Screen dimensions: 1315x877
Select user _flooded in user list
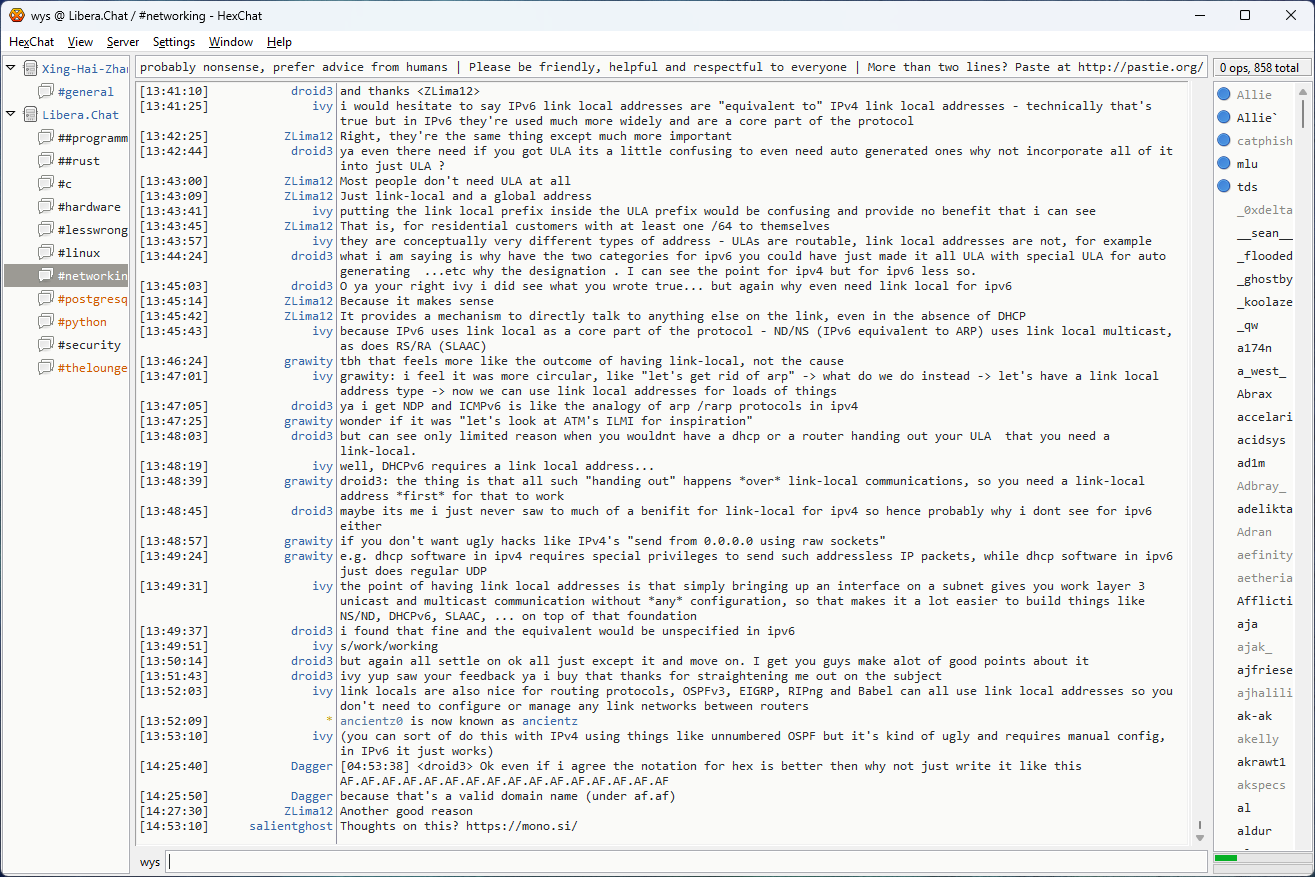tap(1264, 256)
